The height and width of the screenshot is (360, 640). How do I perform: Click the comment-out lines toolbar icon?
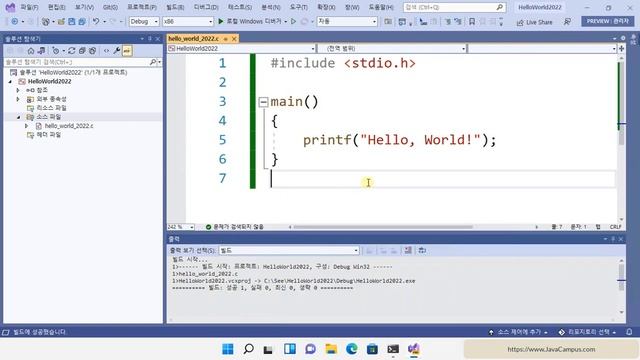(x=448, y=22)
